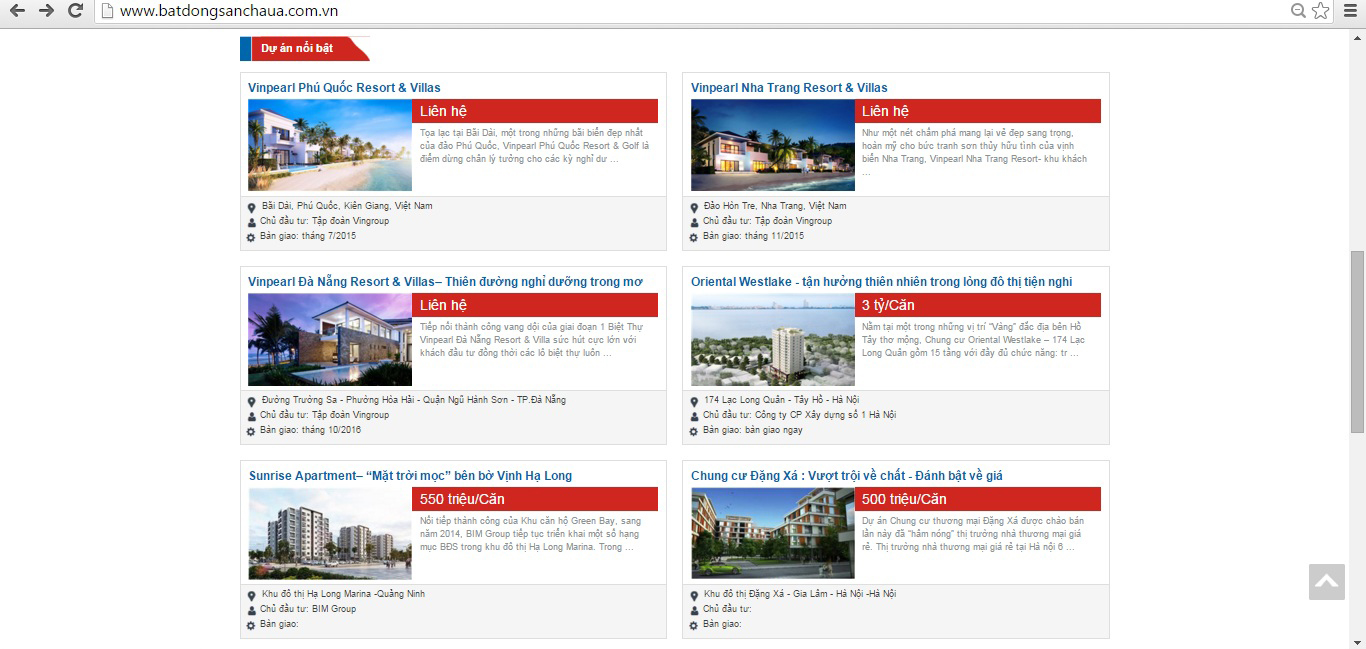Click handover gear icon beside tháng 11/2015
This screenshot has height=649, width=1366.
[694, 238]
